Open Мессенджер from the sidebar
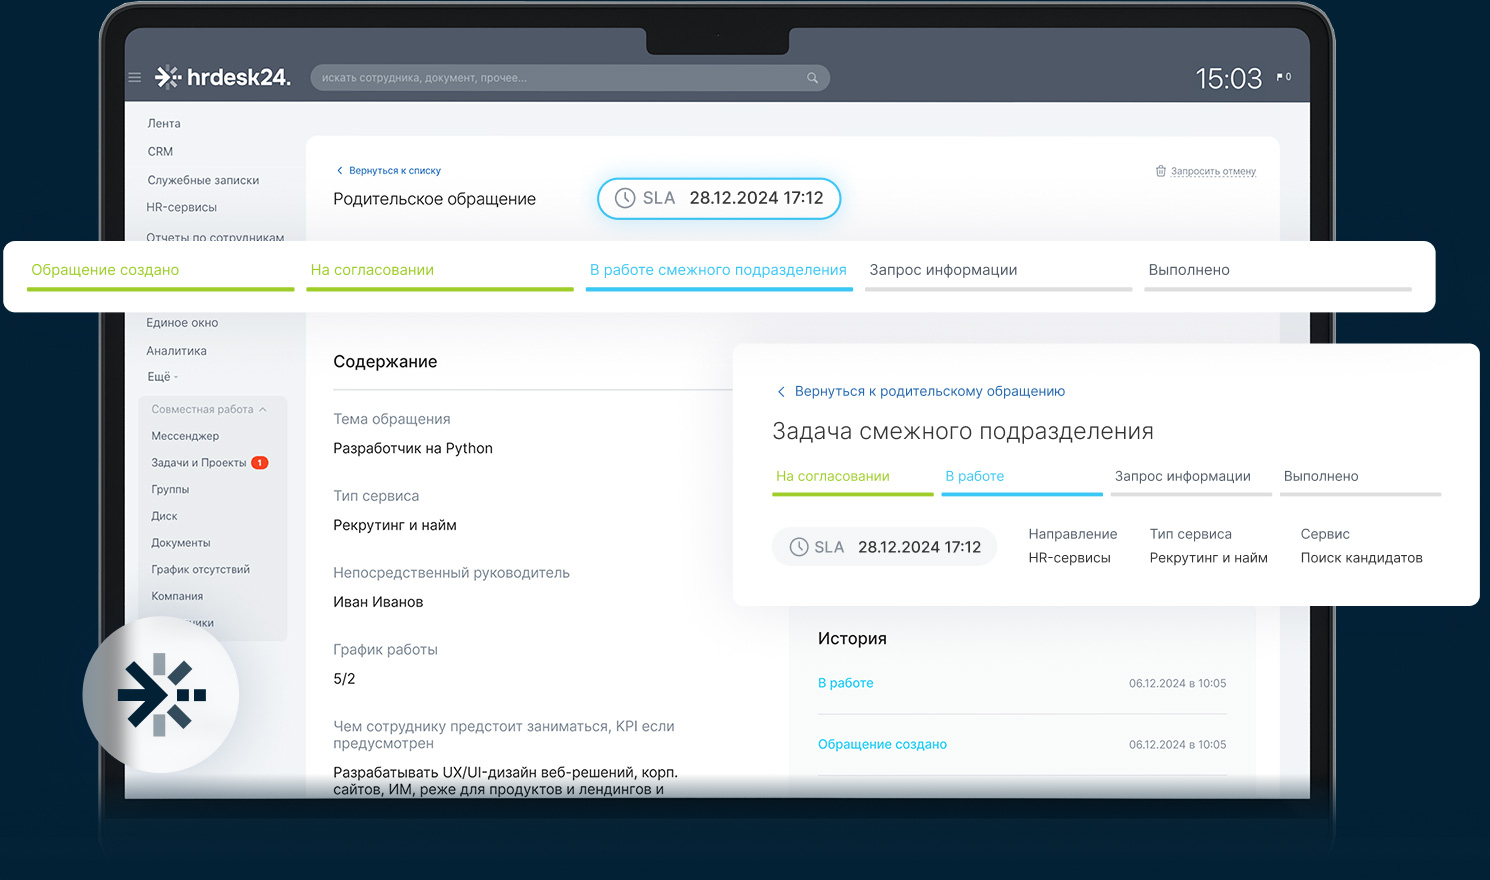 (x=185, y=436)
